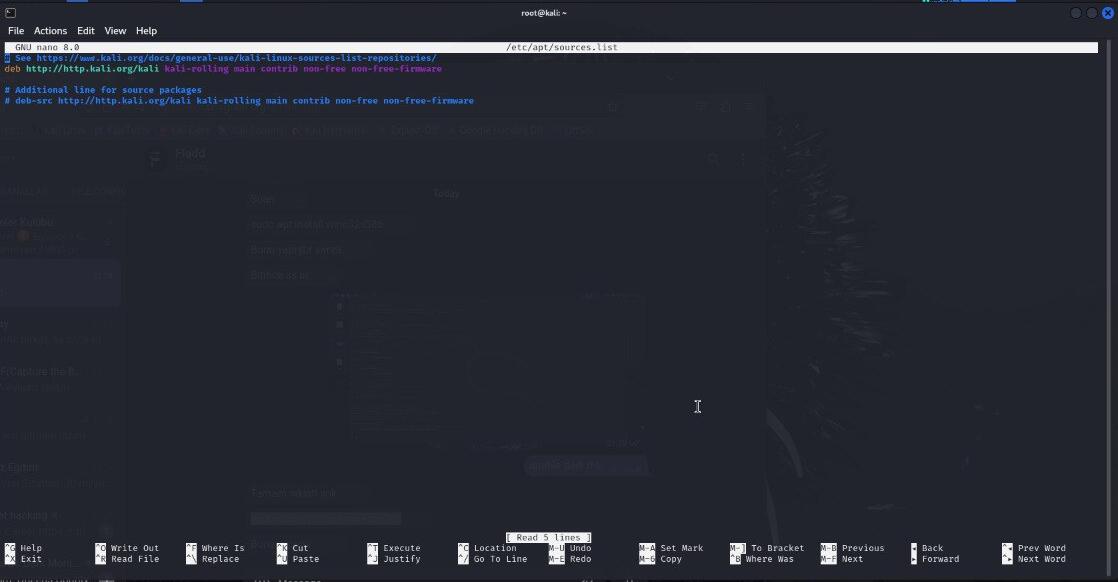Open the File menu
Viewport: 1118px width, 582px height.
pos(16,31)
